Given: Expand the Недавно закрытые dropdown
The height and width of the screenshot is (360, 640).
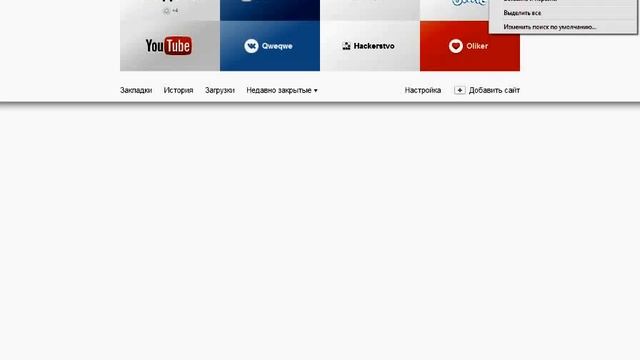Looking at the screenshot, I should (282, 90).
